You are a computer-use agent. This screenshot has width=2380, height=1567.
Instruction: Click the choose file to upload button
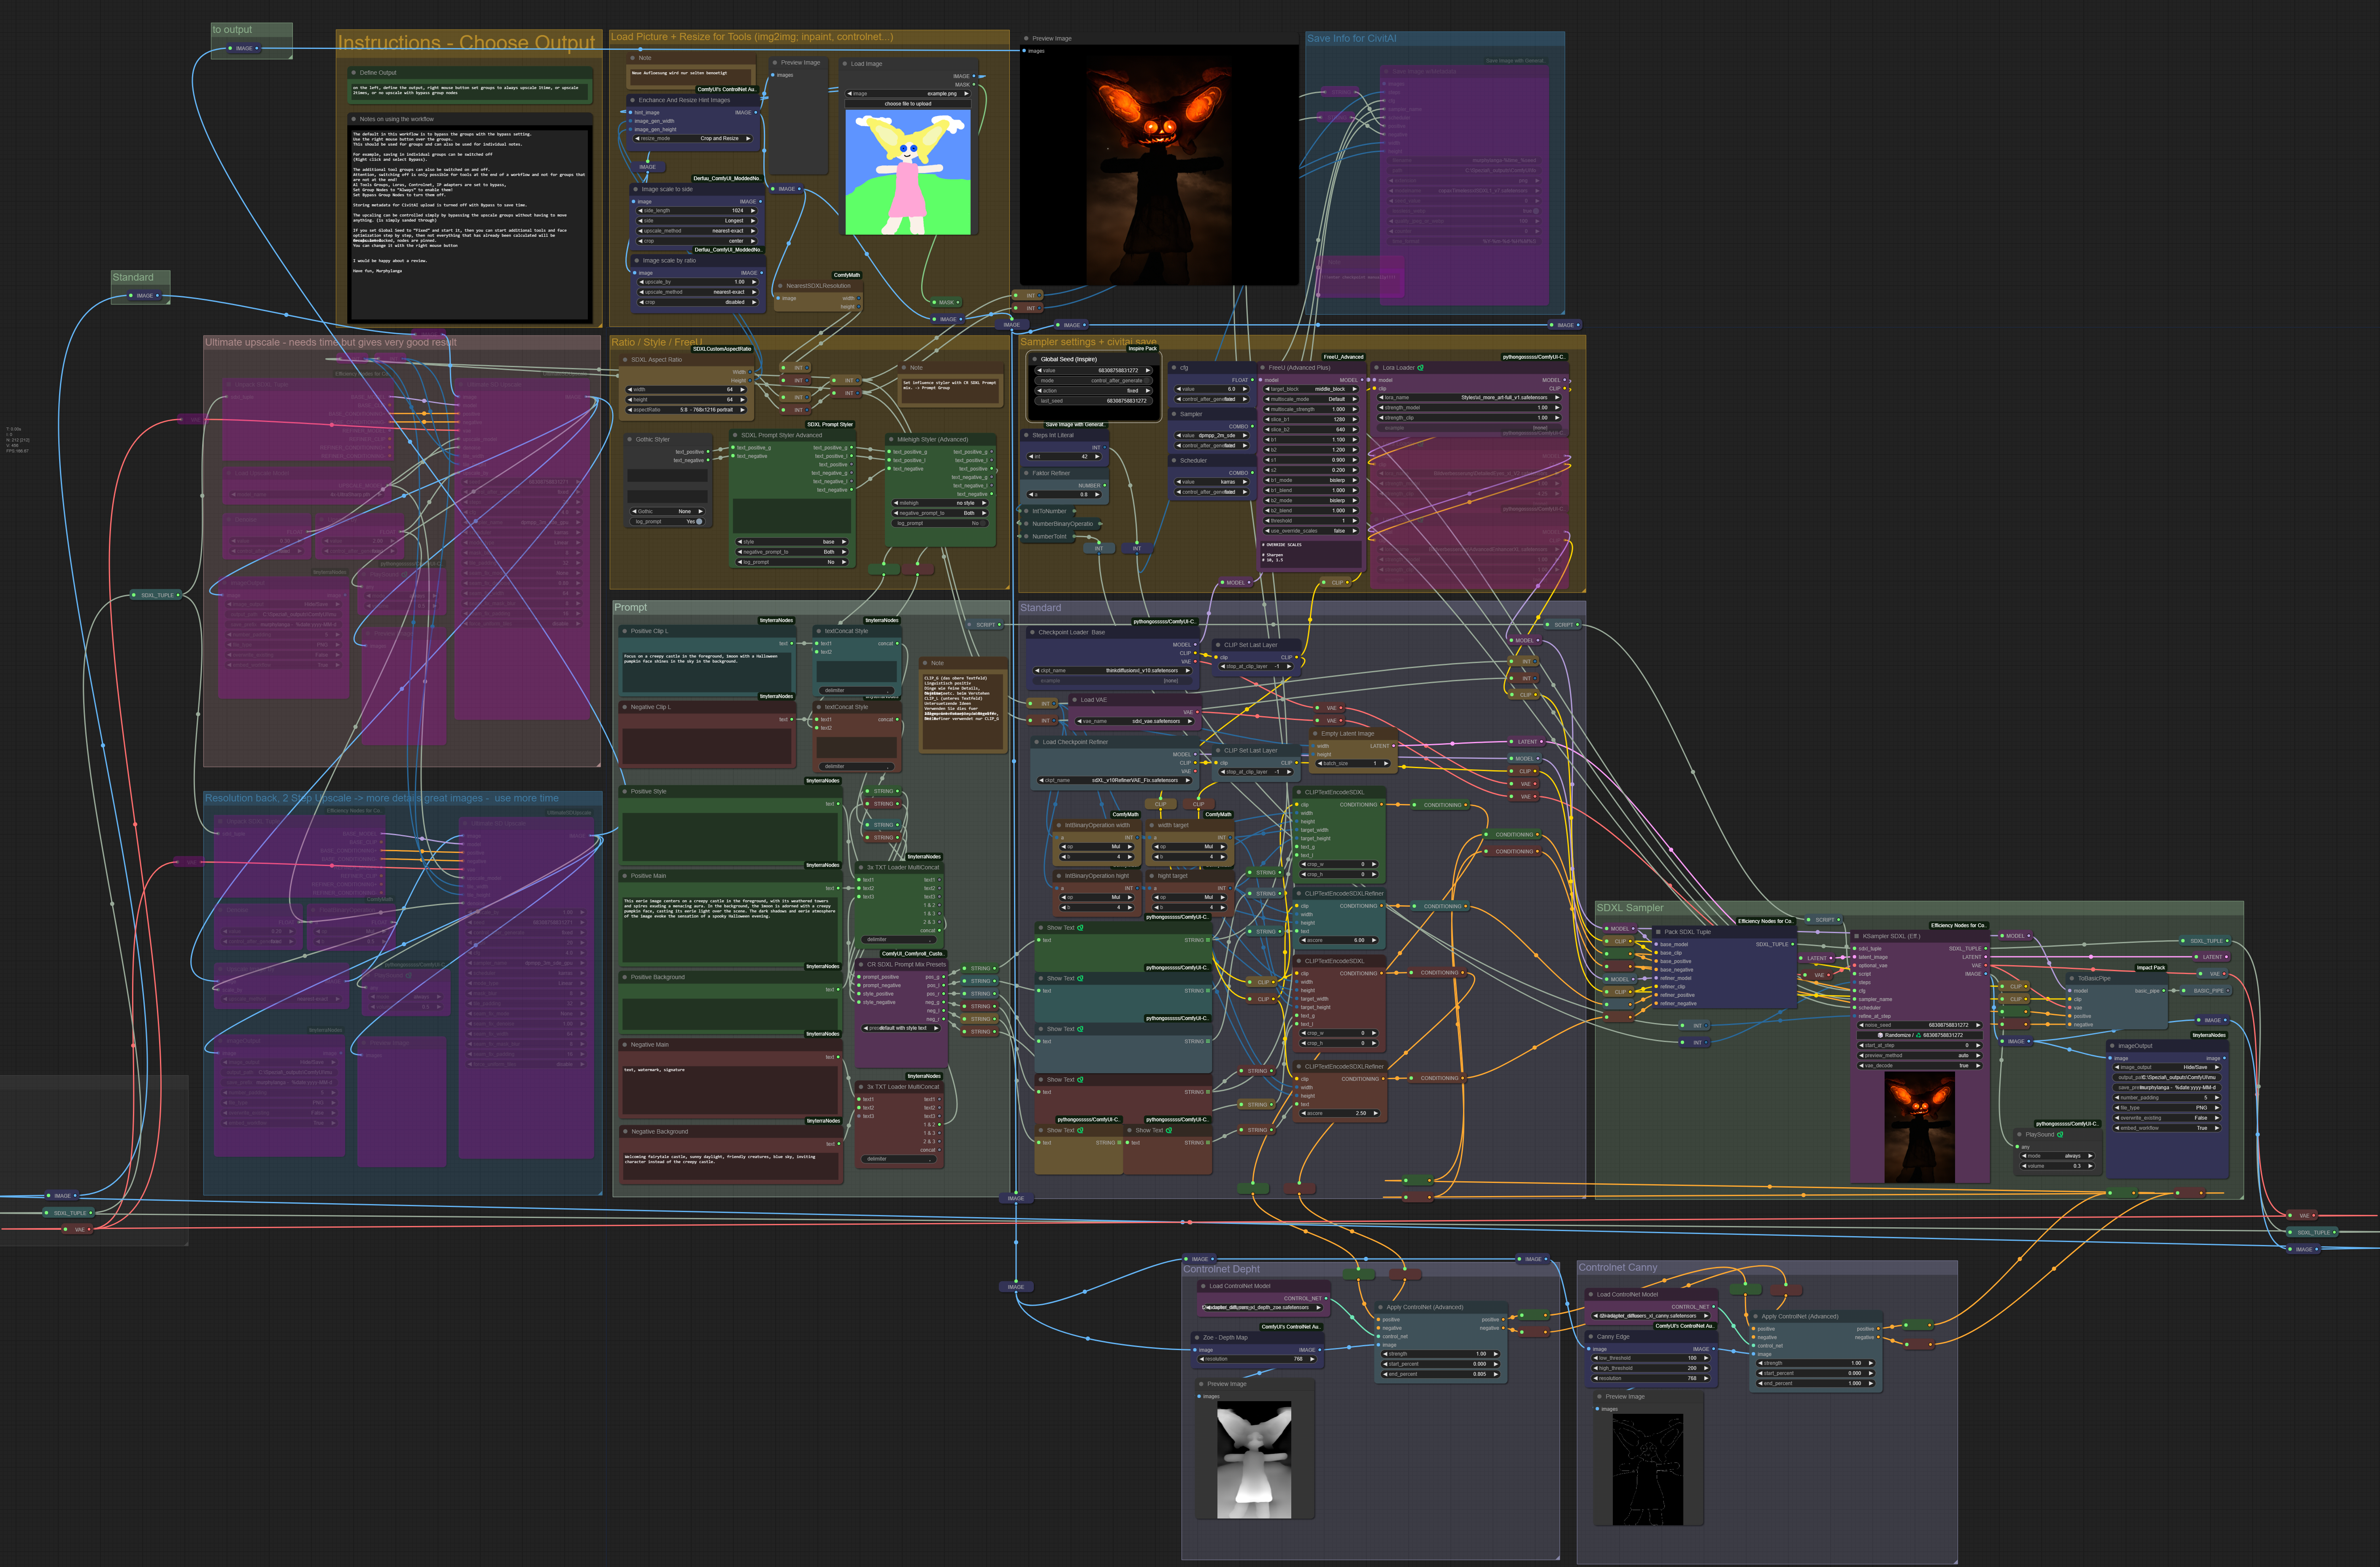click(908, 103)
